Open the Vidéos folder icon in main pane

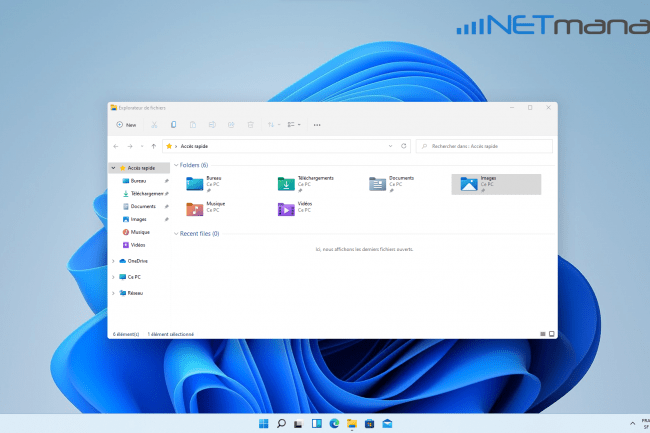click(x=286, y=208)
